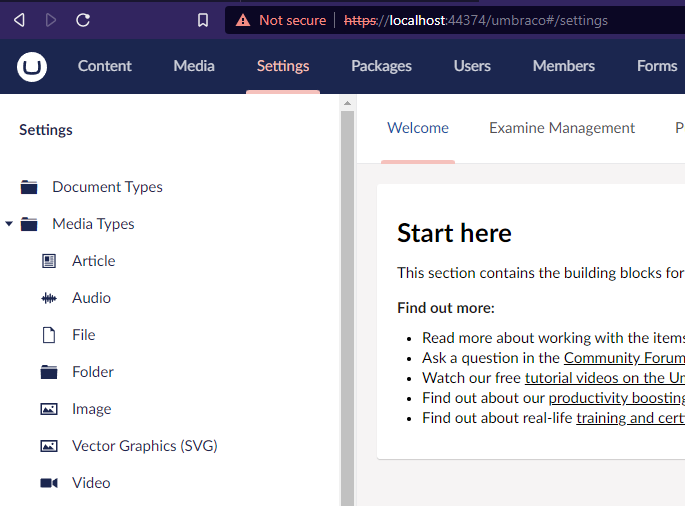Click the Audio waveform icon
The height and width of the screenshot is (506, 685).
pyautogui.click(x=49, y=298)
